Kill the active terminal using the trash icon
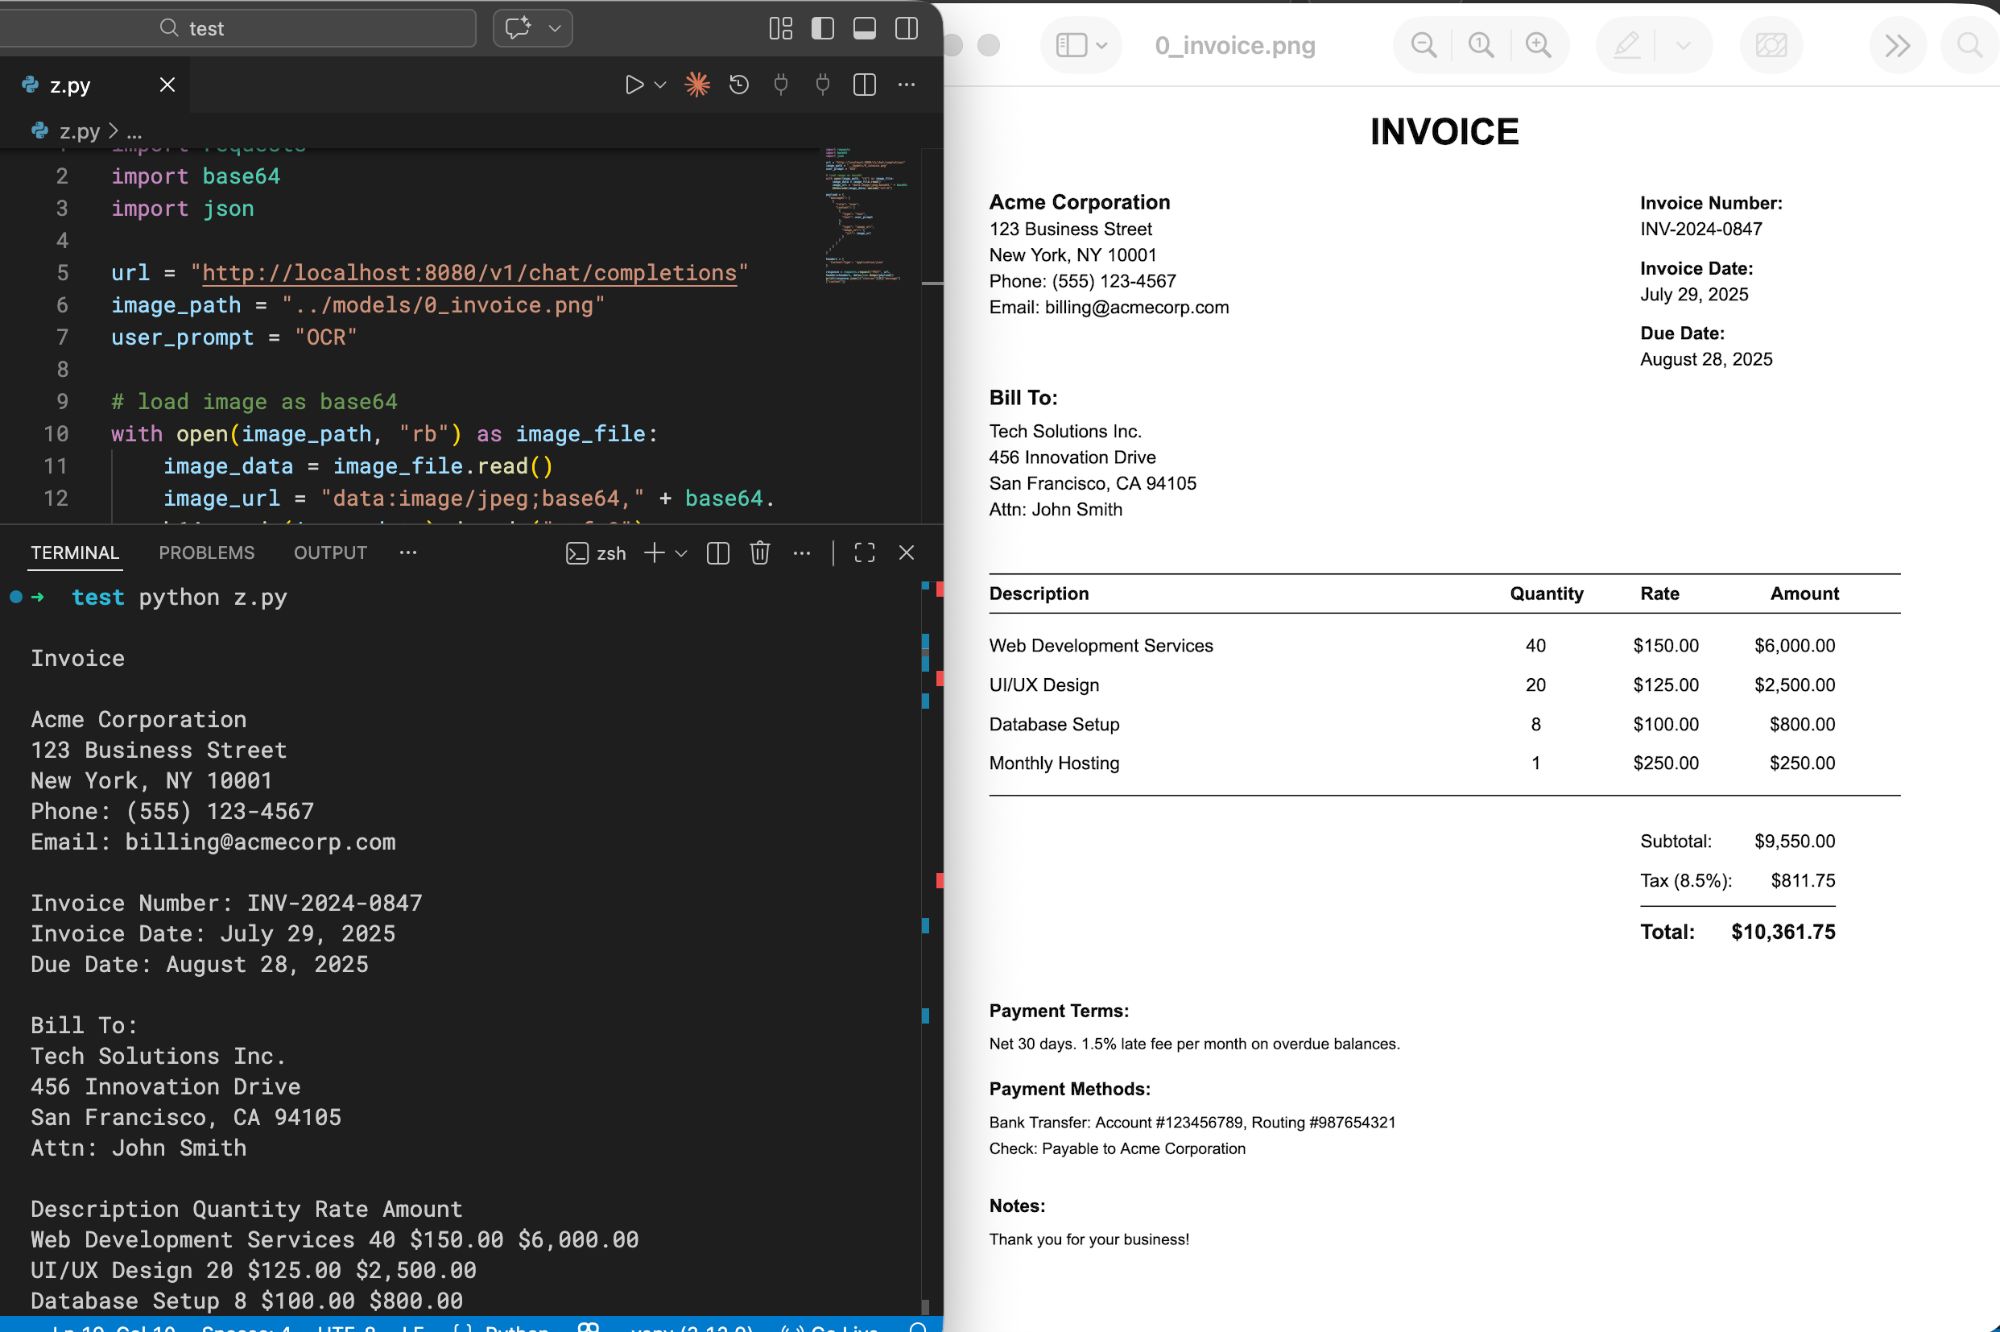 [760, 552]
